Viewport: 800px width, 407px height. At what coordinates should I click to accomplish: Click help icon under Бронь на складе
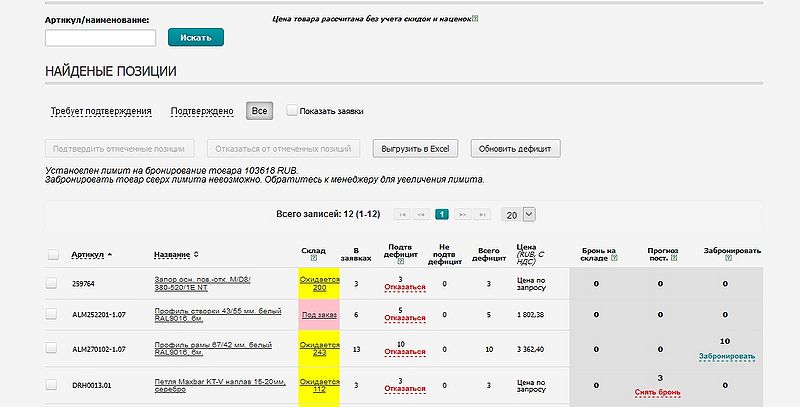click(x=612, y=258)
